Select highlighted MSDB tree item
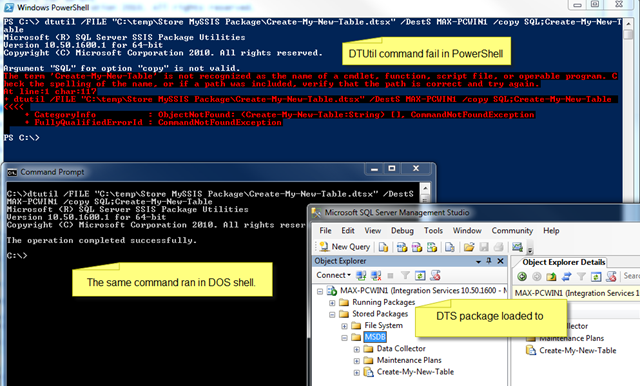640x386 pixels. 375,337
